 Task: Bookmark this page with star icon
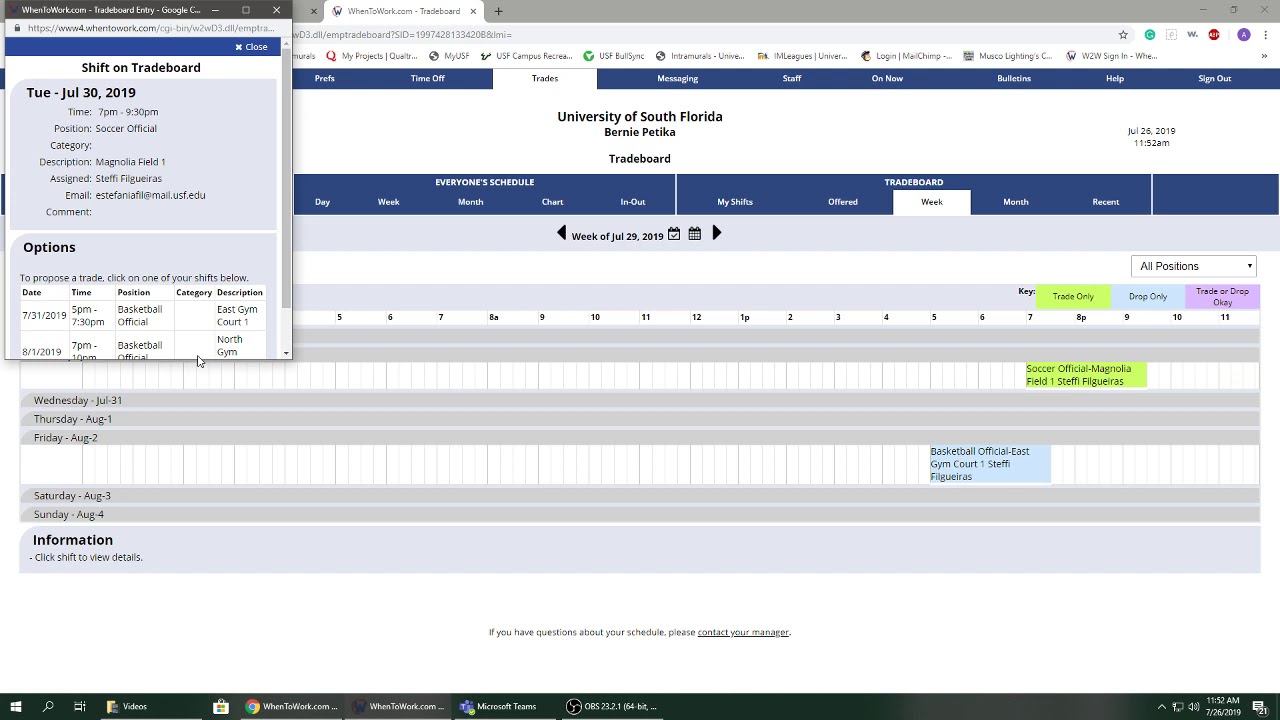1123,34
